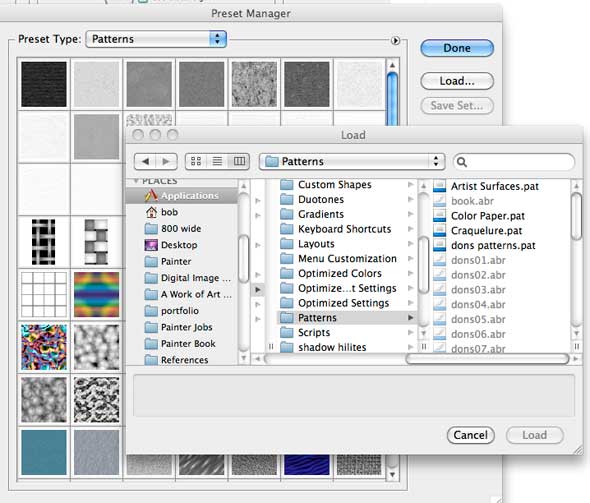Image resolution: width=590 pixels, height=503 pixels.
Task: Open the Preset Type dropdown
Action: [x=156, y=39]
